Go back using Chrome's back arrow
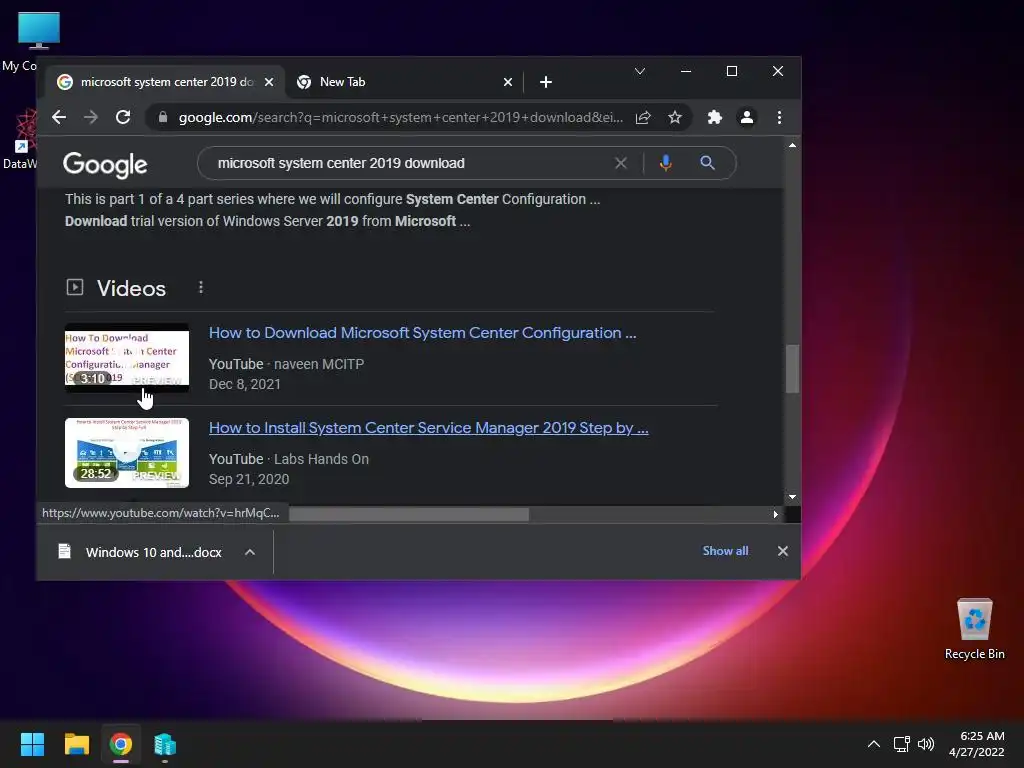The width and height of the screenshot is (1024, 768). click(x=59, y=118)
